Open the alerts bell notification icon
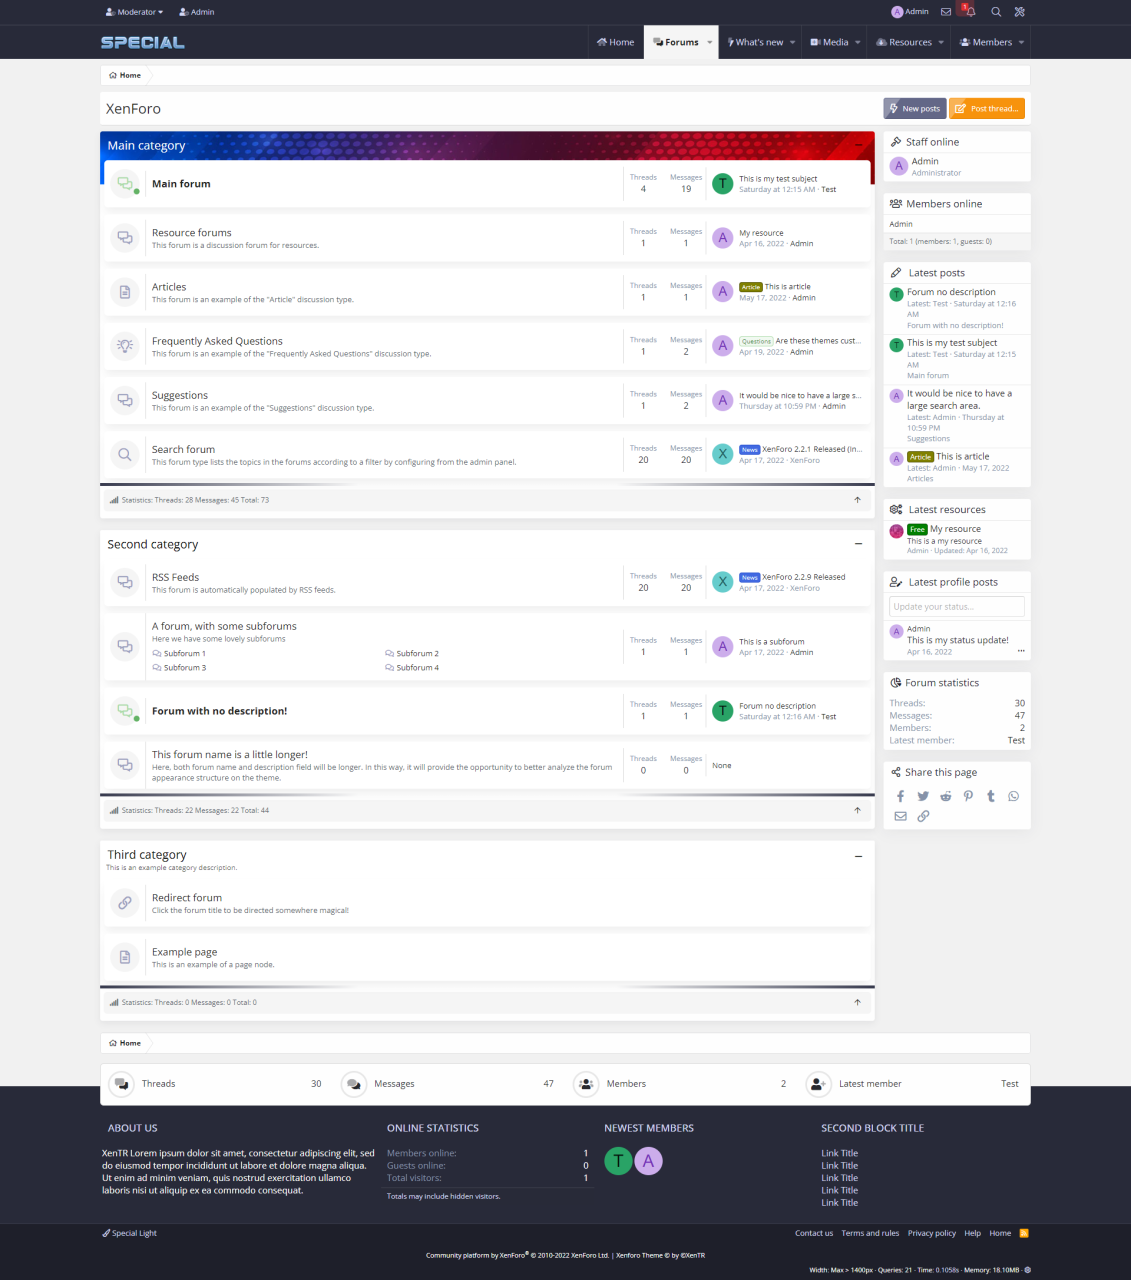The height and width of the screenshot is (1280, 1131). point(969,12)
